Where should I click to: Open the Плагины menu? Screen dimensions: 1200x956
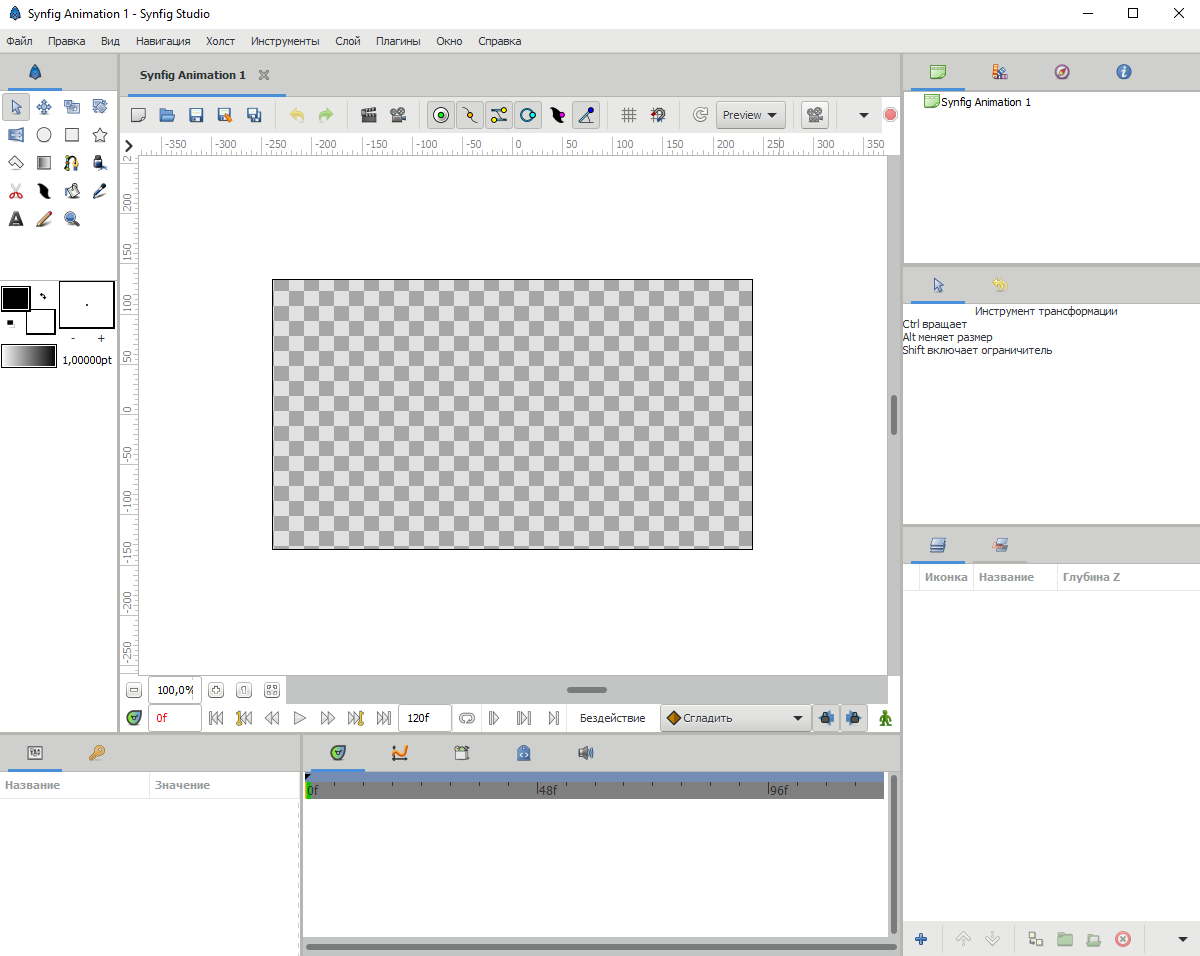397,41
